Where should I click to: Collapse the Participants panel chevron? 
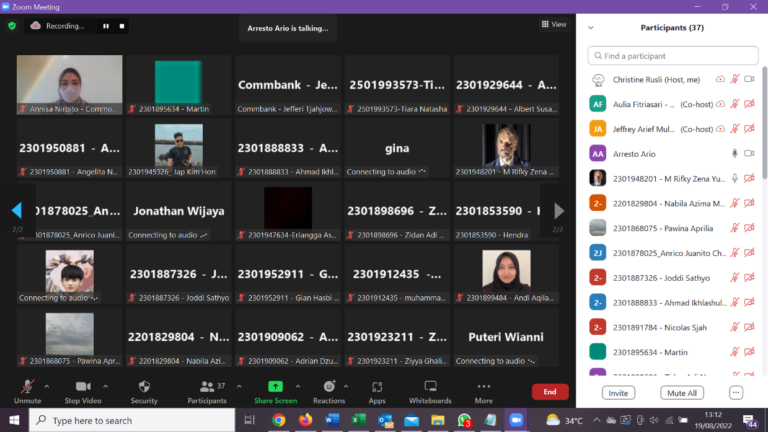tap(591, 28)
